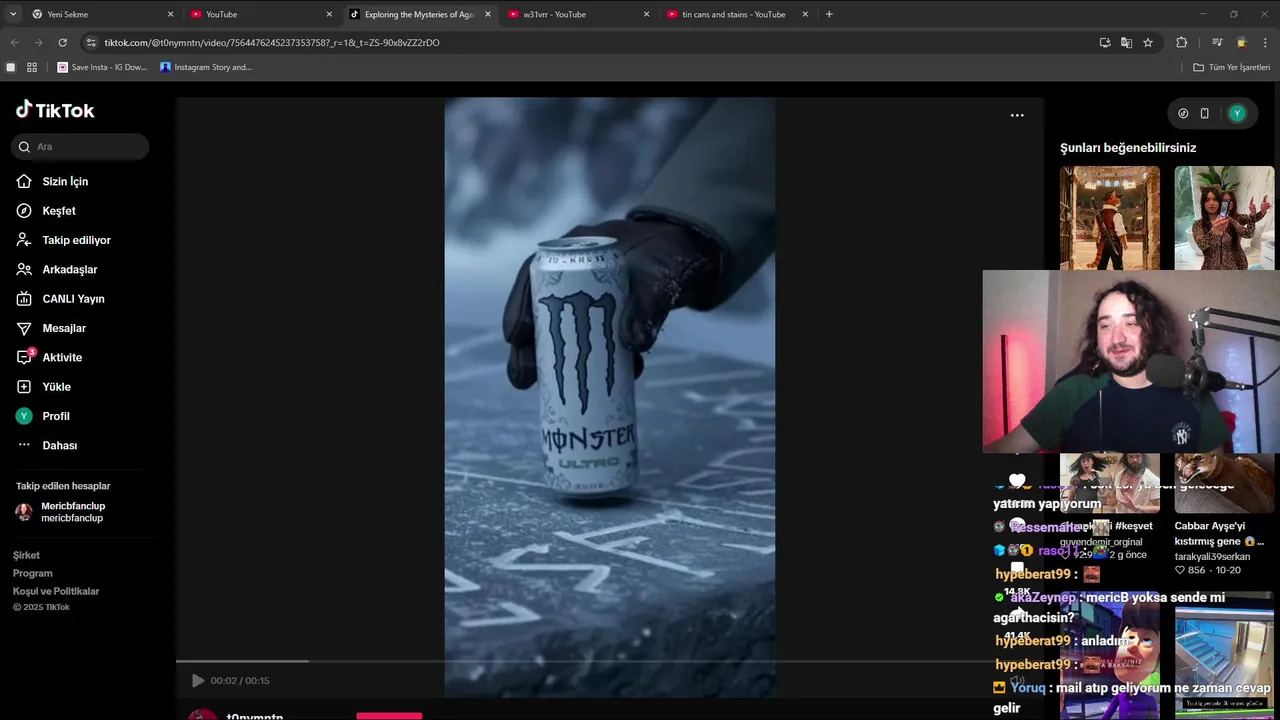The image size is (1280, 720).
Task: Open media controls music icon
Action: pos(1217,43)
